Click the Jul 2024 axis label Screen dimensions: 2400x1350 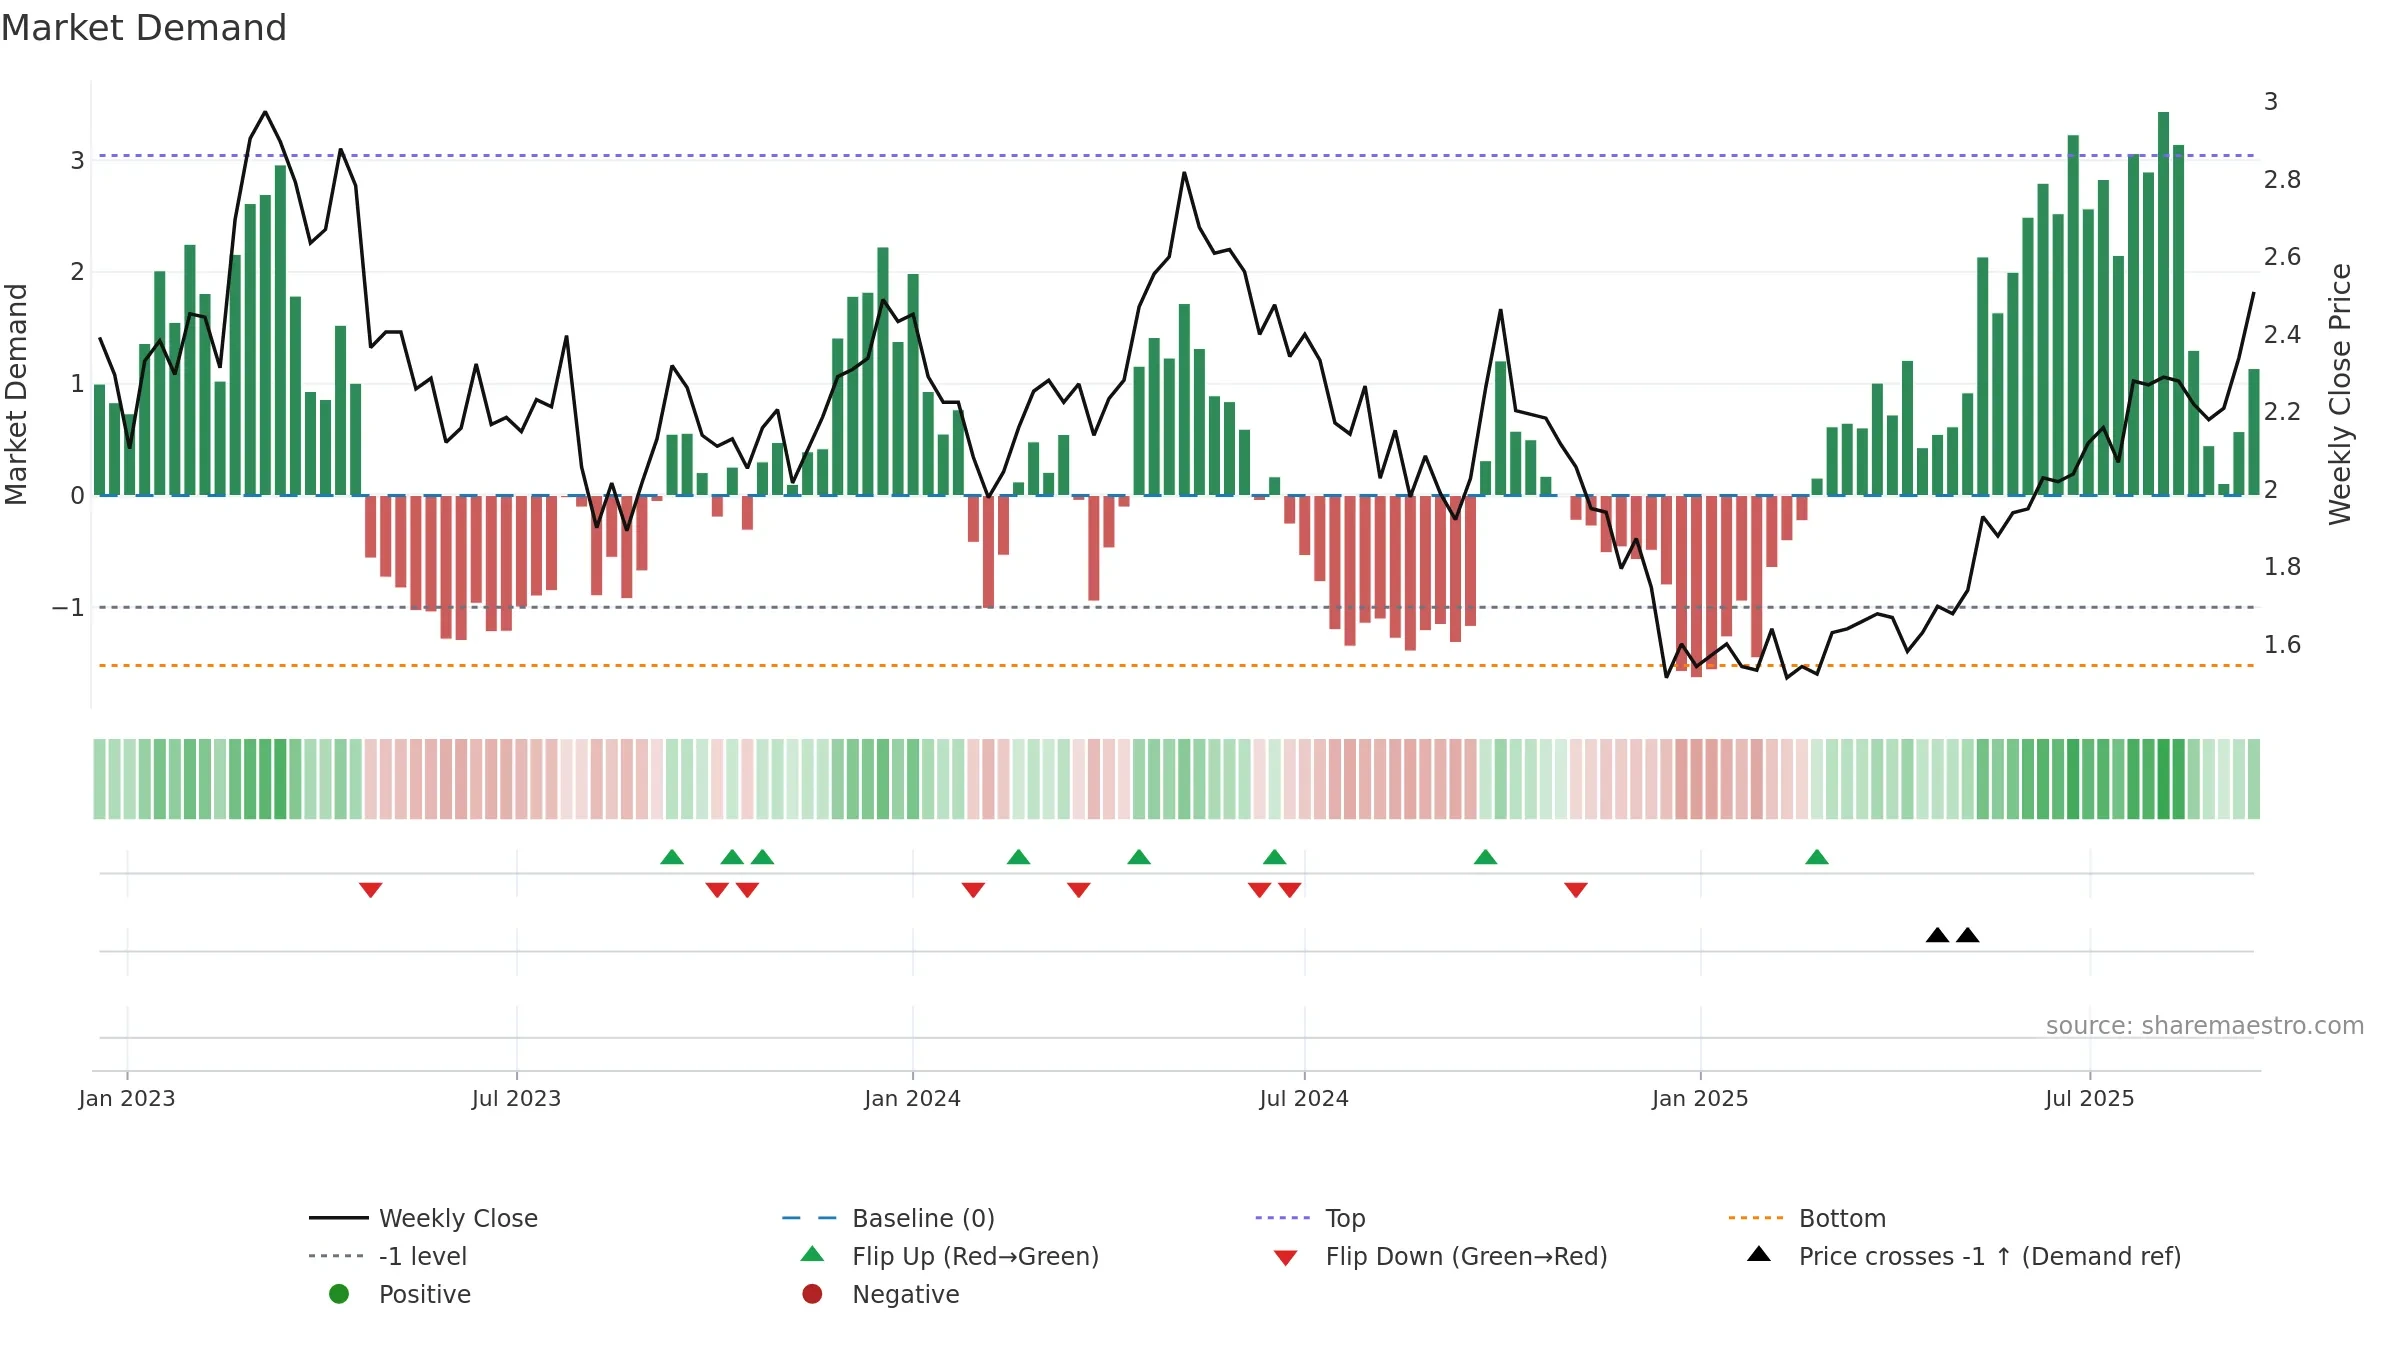pos(1304,1098)
